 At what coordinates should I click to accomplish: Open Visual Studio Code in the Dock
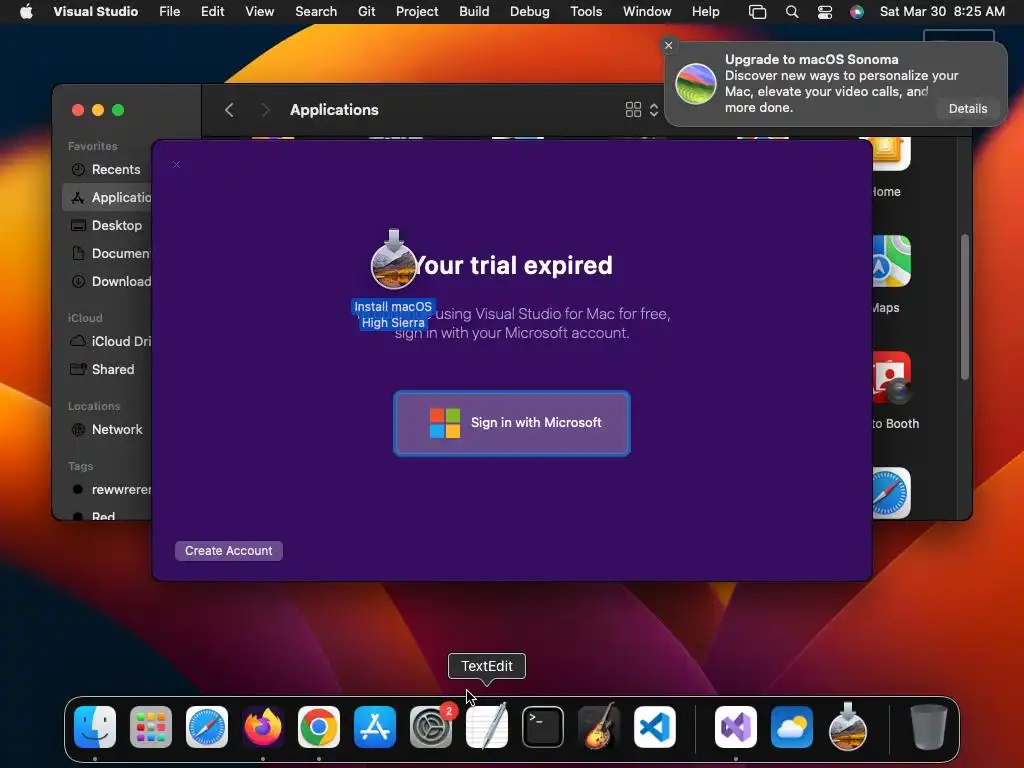coord(655,727)
